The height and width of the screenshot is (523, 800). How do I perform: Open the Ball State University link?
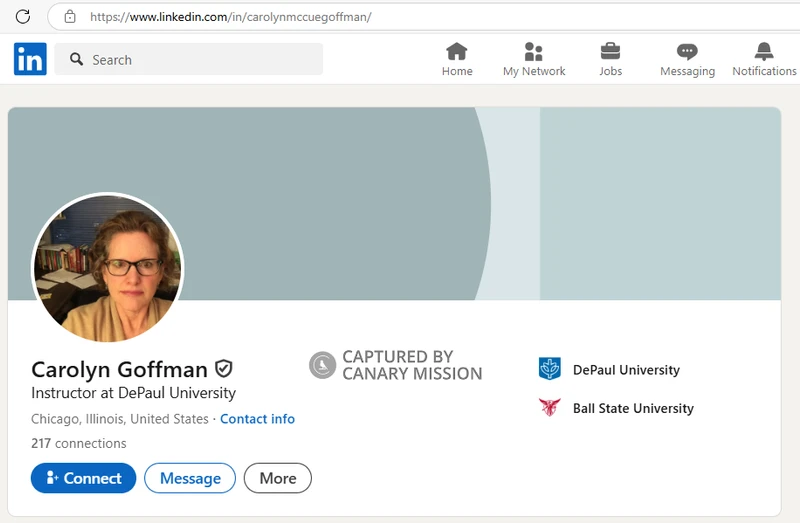point(633,408)
